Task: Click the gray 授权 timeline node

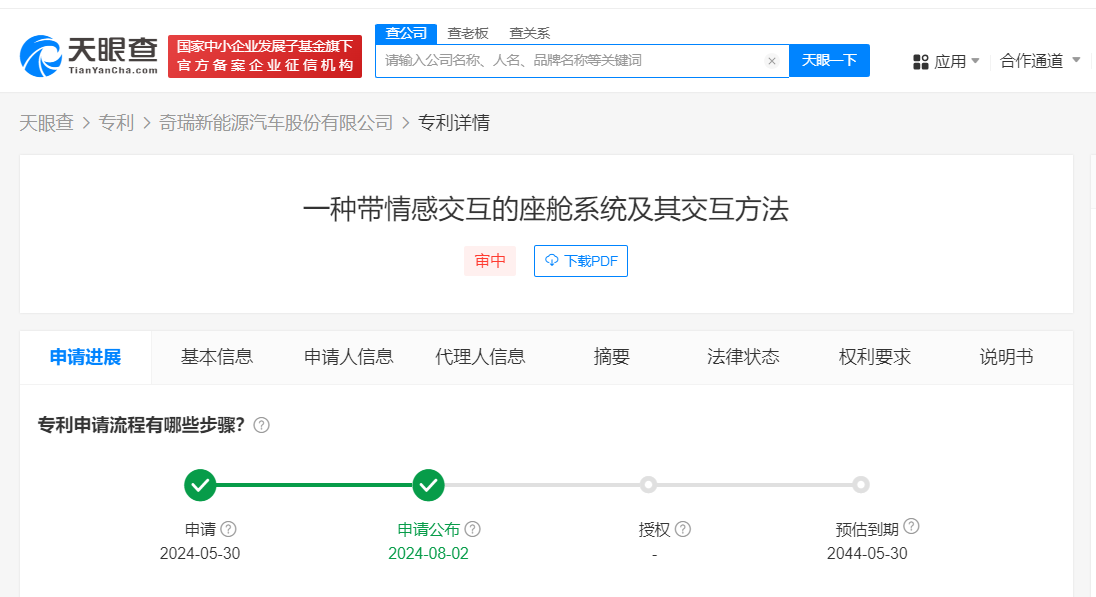Action: (648, 485)
